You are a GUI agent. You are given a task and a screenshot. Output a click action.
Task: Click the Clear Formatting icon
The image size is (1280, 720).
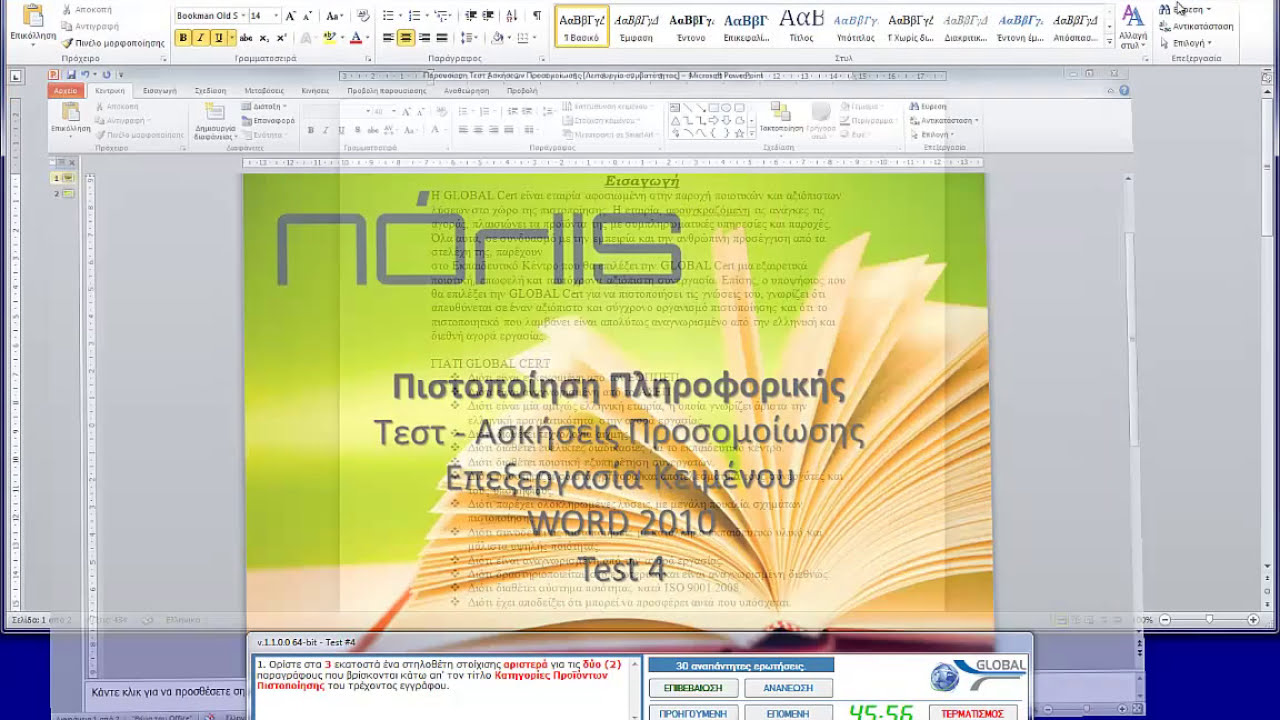point(363,16)
